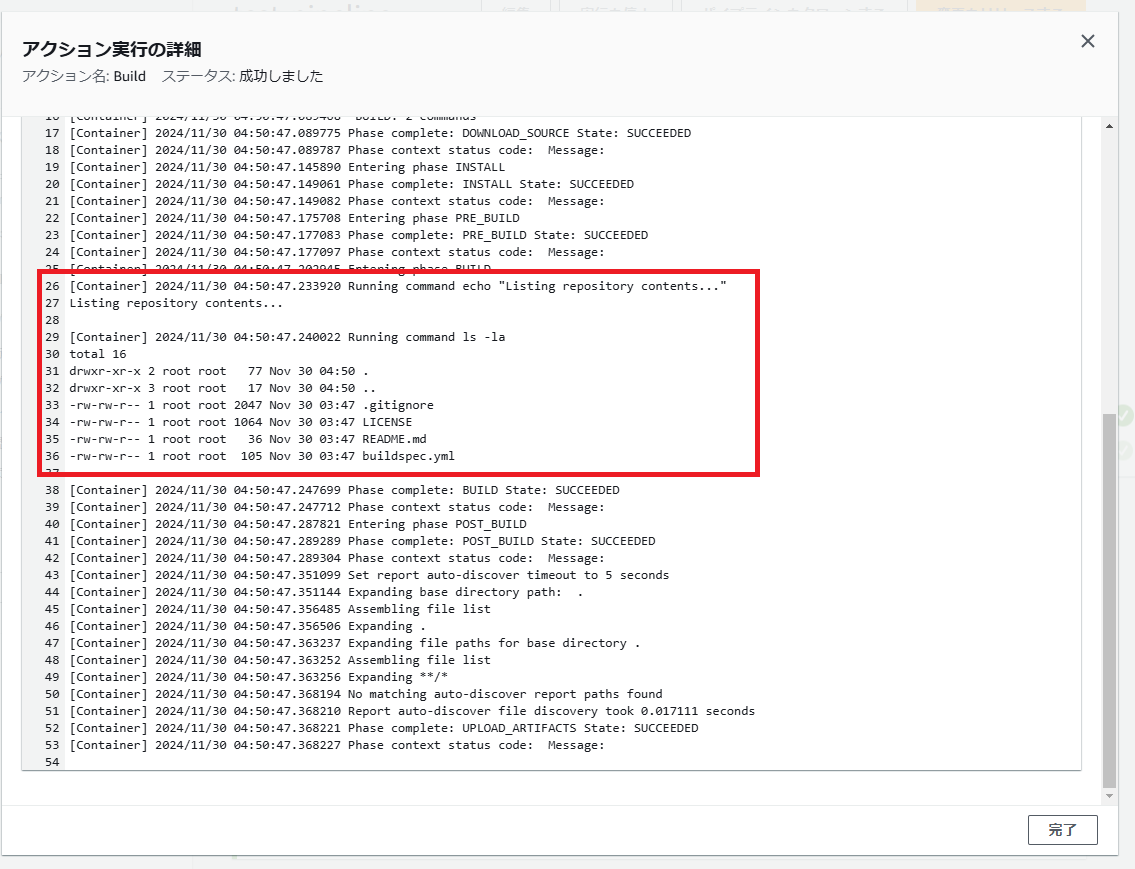Screen dimensions: 1135x869
Task: Click the echo "Listing repository contents..." command line
Action: [398, 287]
